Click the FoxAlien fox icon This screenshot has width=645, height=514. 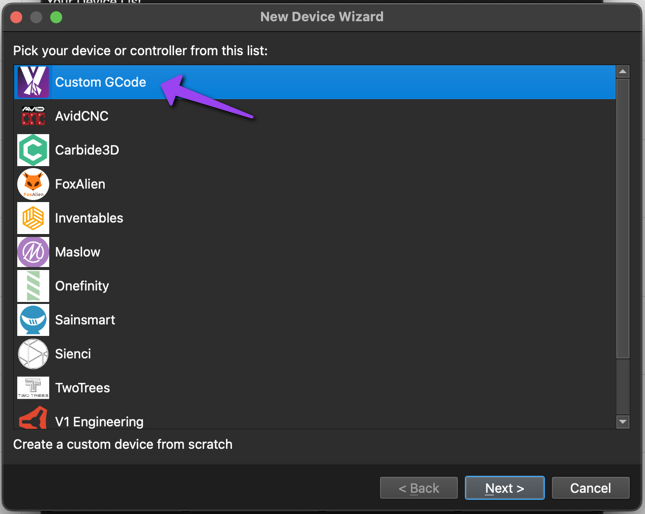pos(33,184)
